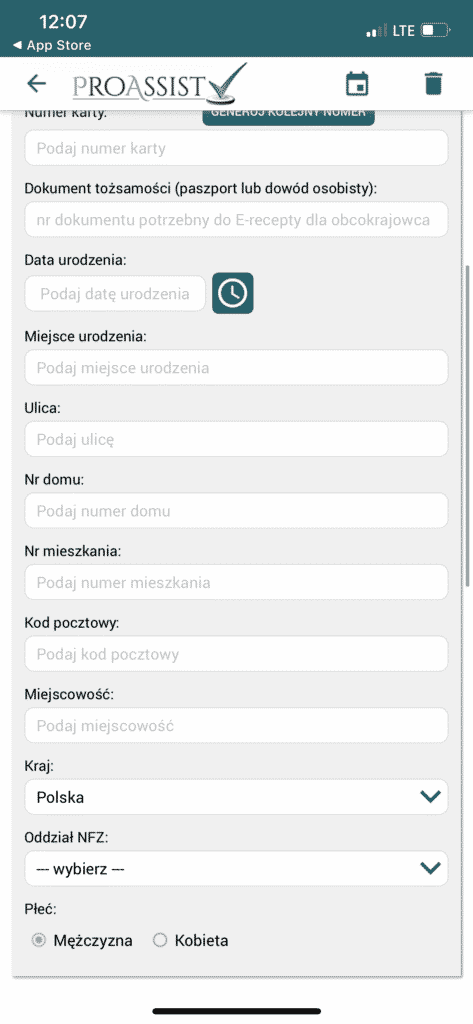This screenshot has height=1024, width=473.
Task: Tap the ProAssist logo
Action: point(160,84)
